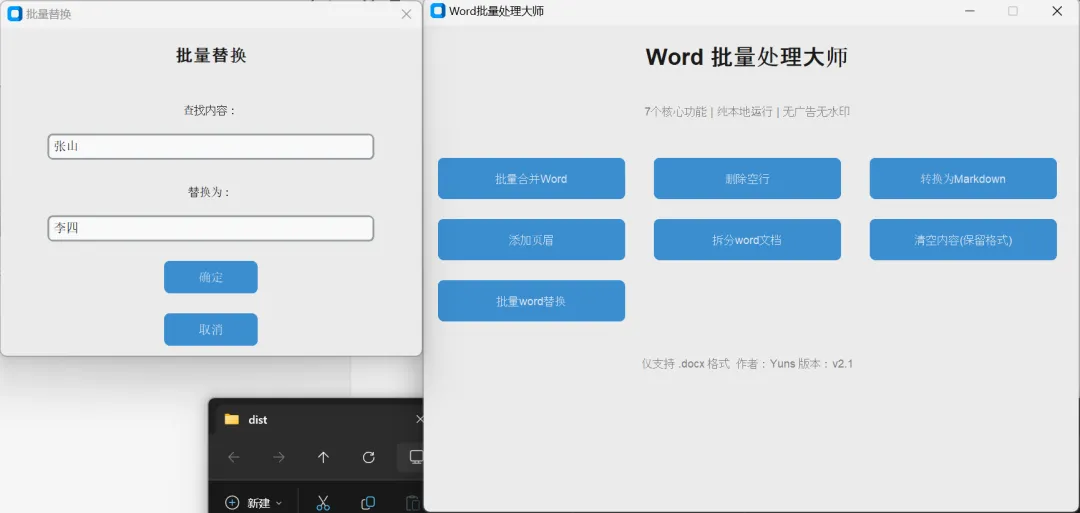1080x513 pixels.
Task: Click the heading Word 批量处理大师
Action: pos(747,58)
